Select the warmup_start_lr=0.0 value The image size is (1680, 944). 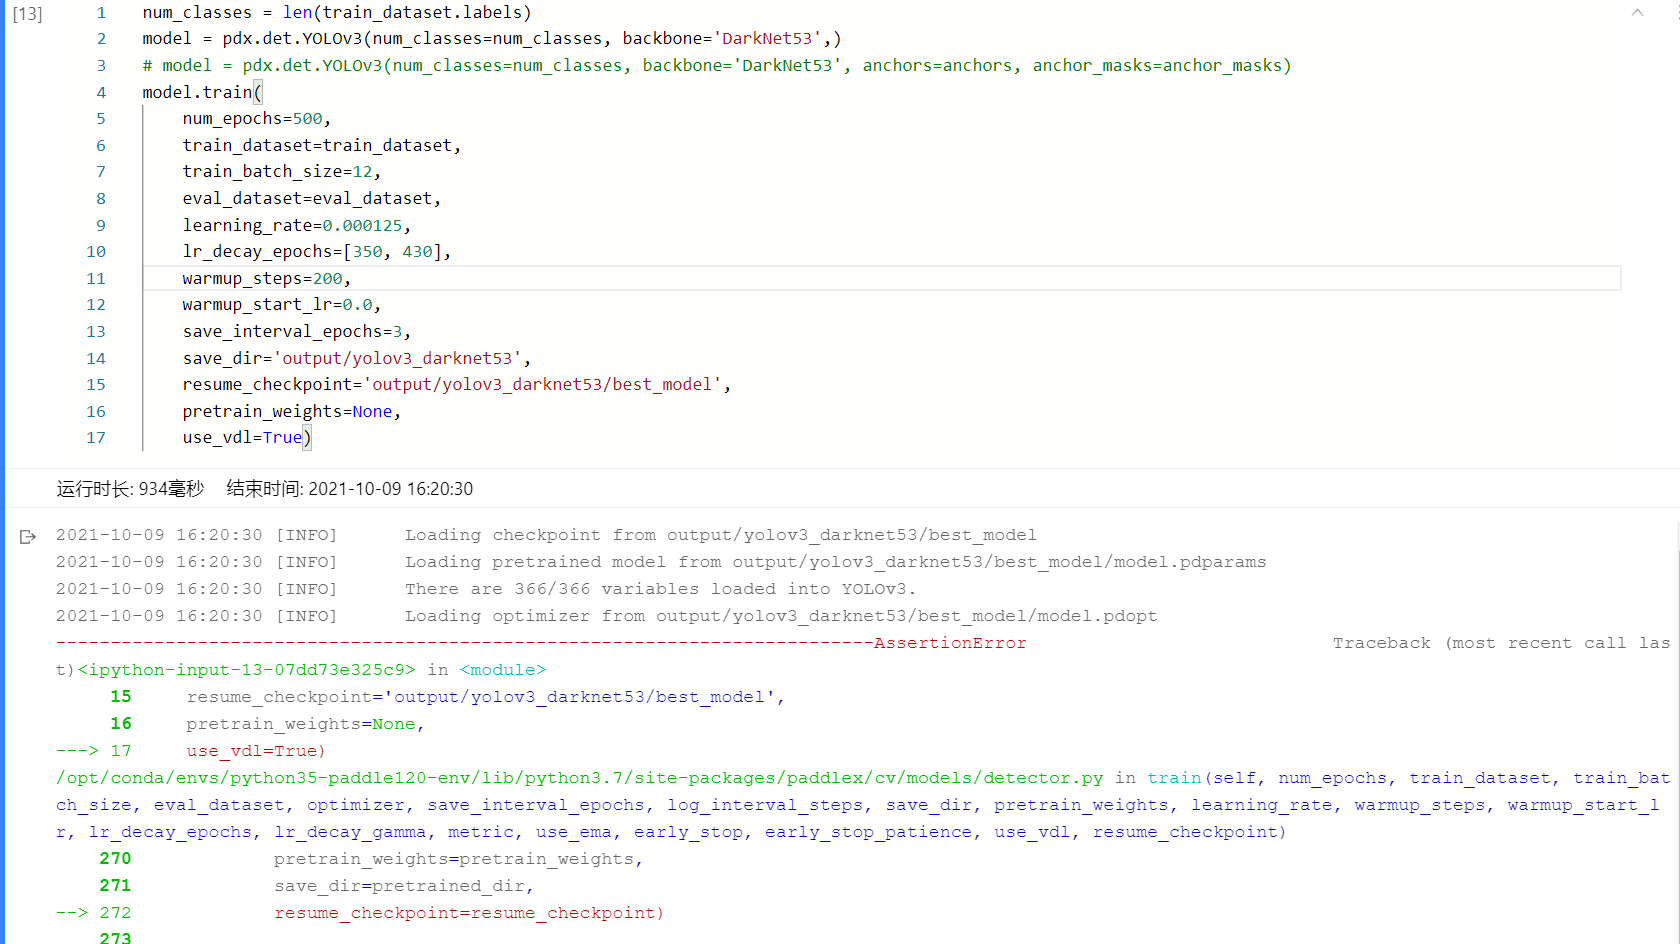(x=280, y=304)
